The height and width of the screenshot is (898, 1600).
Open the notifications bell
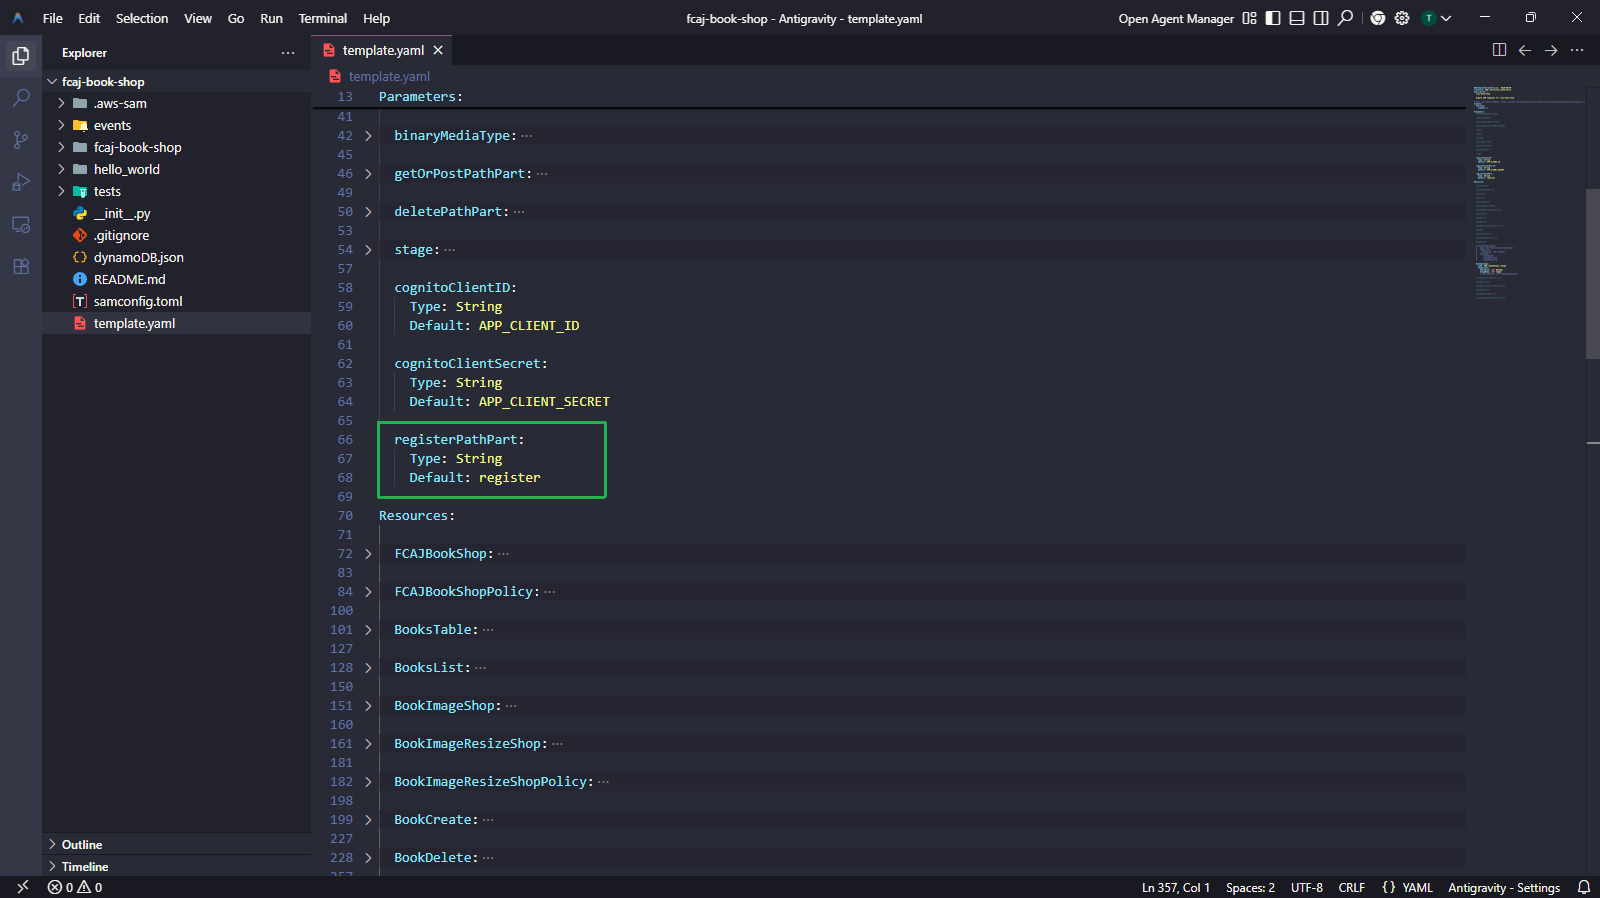click(1584, 887)
